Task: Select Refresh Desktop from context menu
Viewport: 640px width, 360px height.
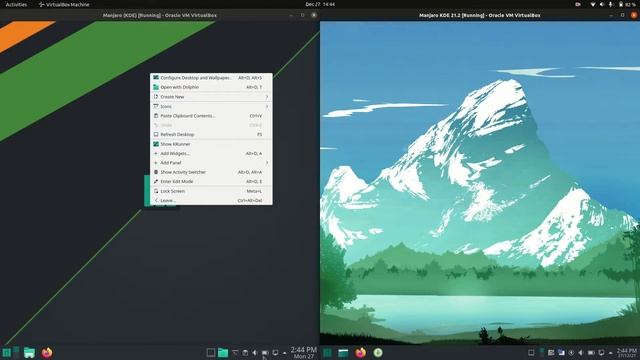Action: pyautogui.click(x=211, y=134)
